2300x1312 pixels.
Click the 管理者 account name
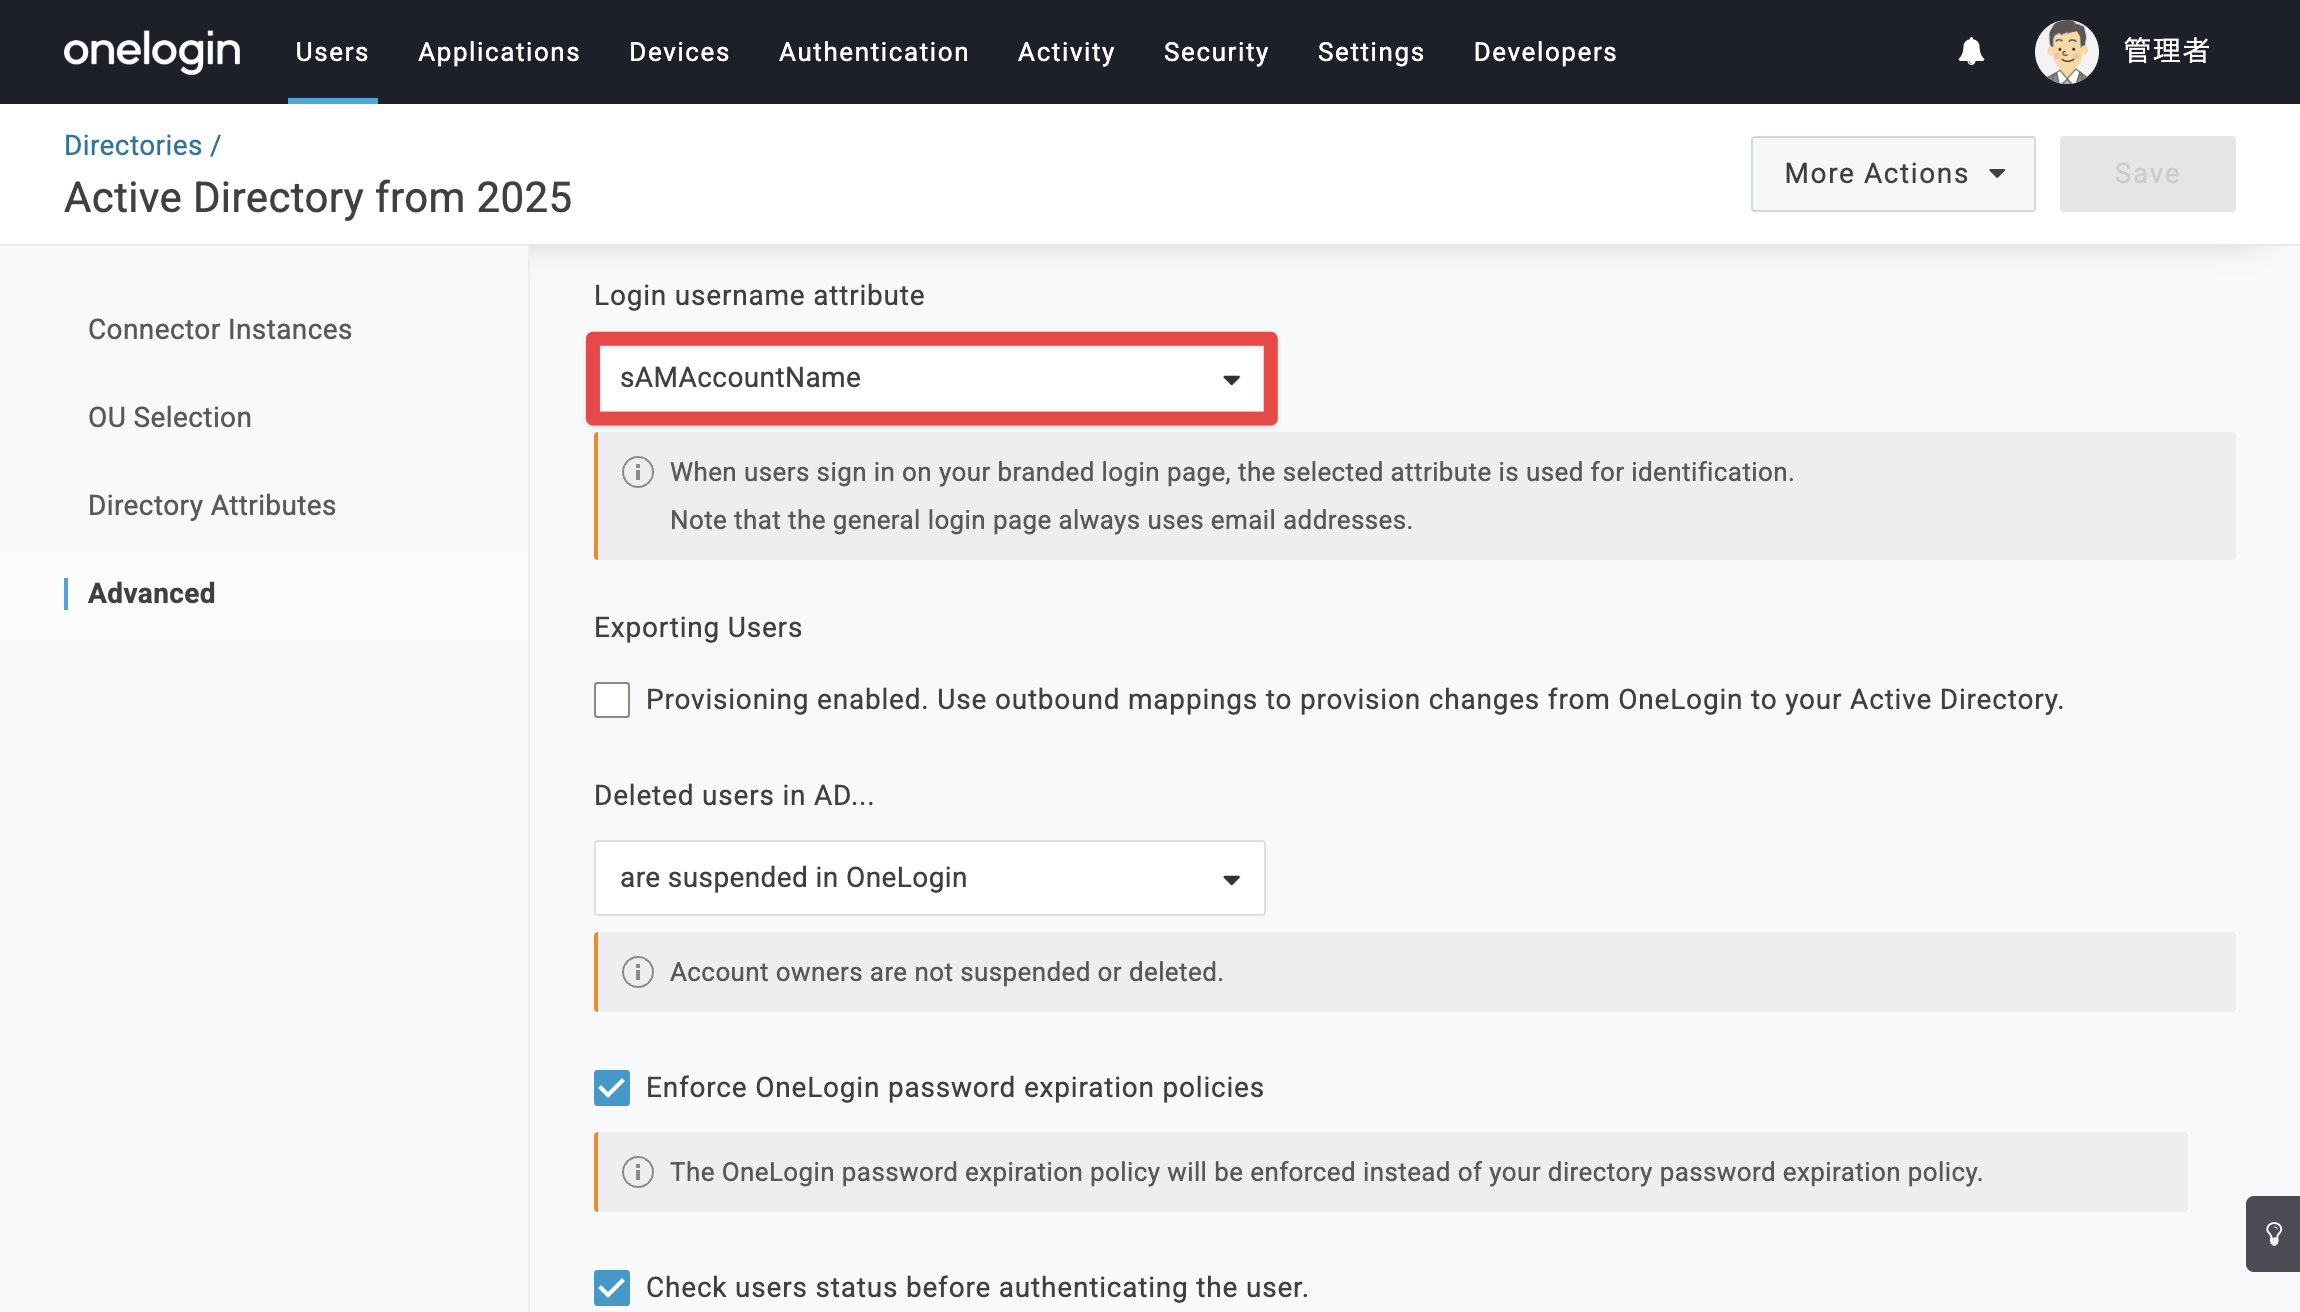click(x=2166, y=51)
